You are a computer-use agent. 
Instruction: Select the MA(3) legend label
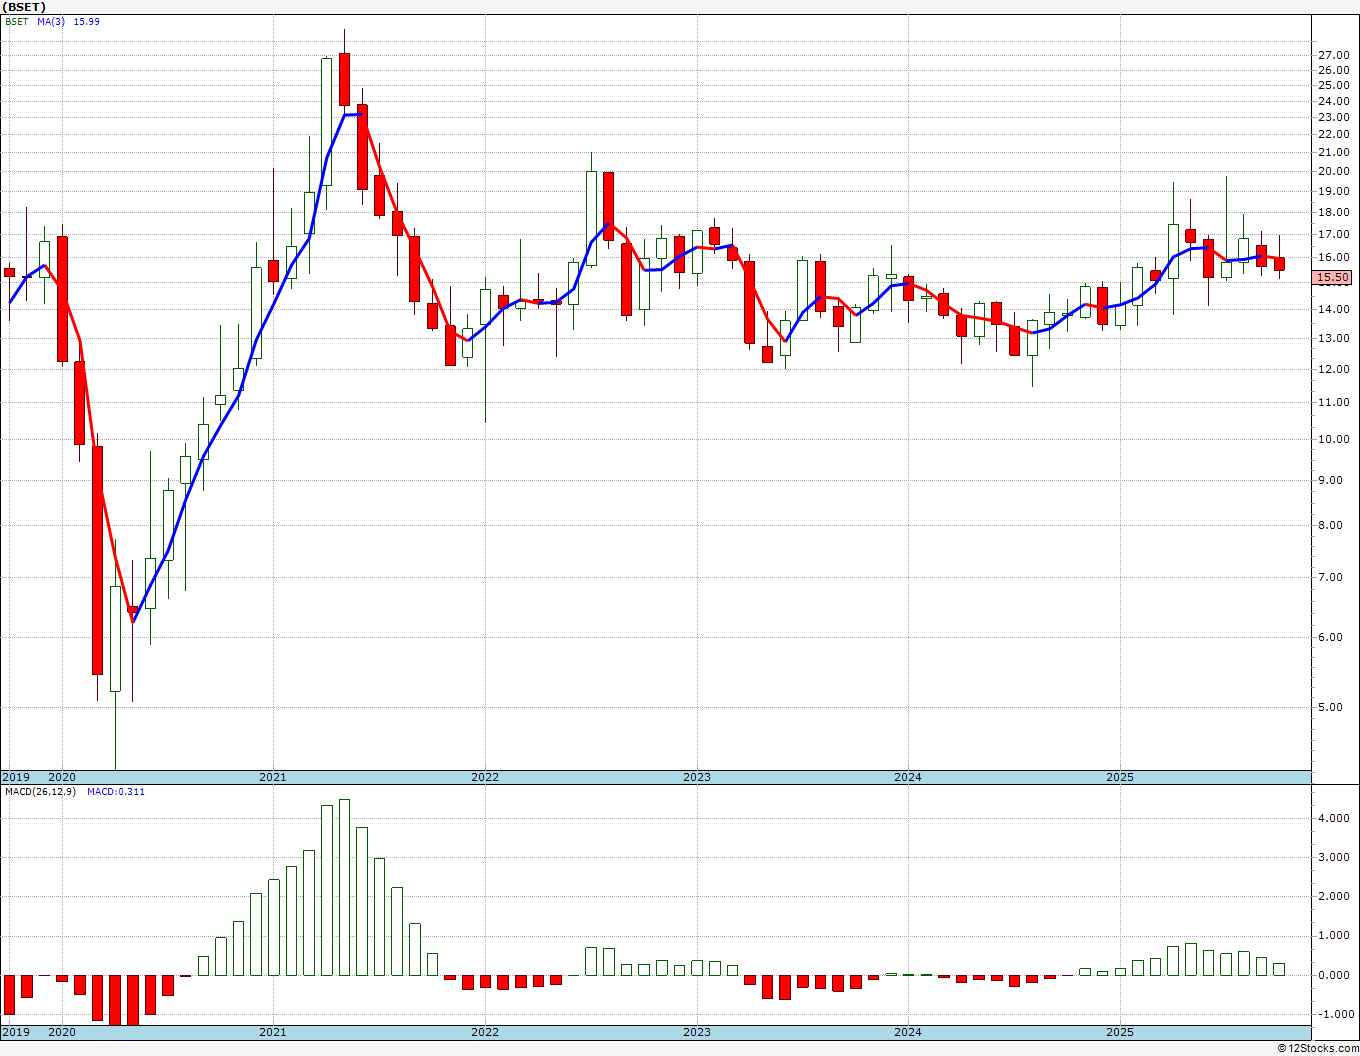(51, 21)
